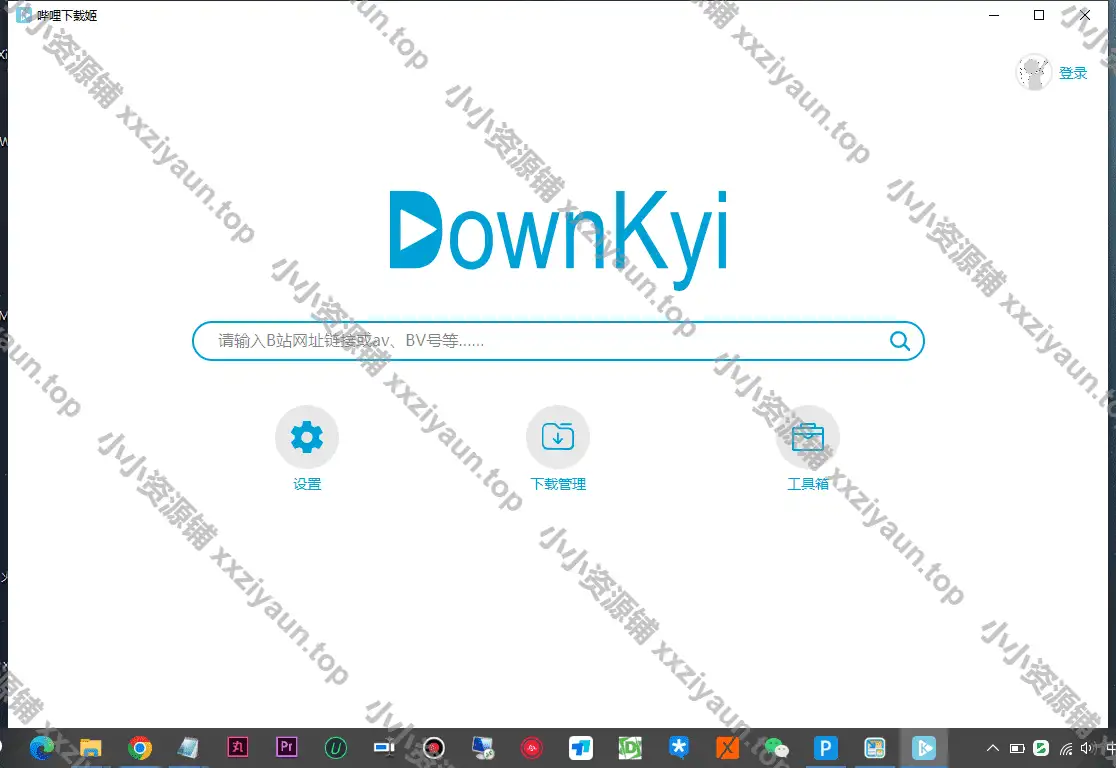This screenshot has height=768, width=1116.
Task: Open WeChat from the taskbar
Action: coord(776,748)
